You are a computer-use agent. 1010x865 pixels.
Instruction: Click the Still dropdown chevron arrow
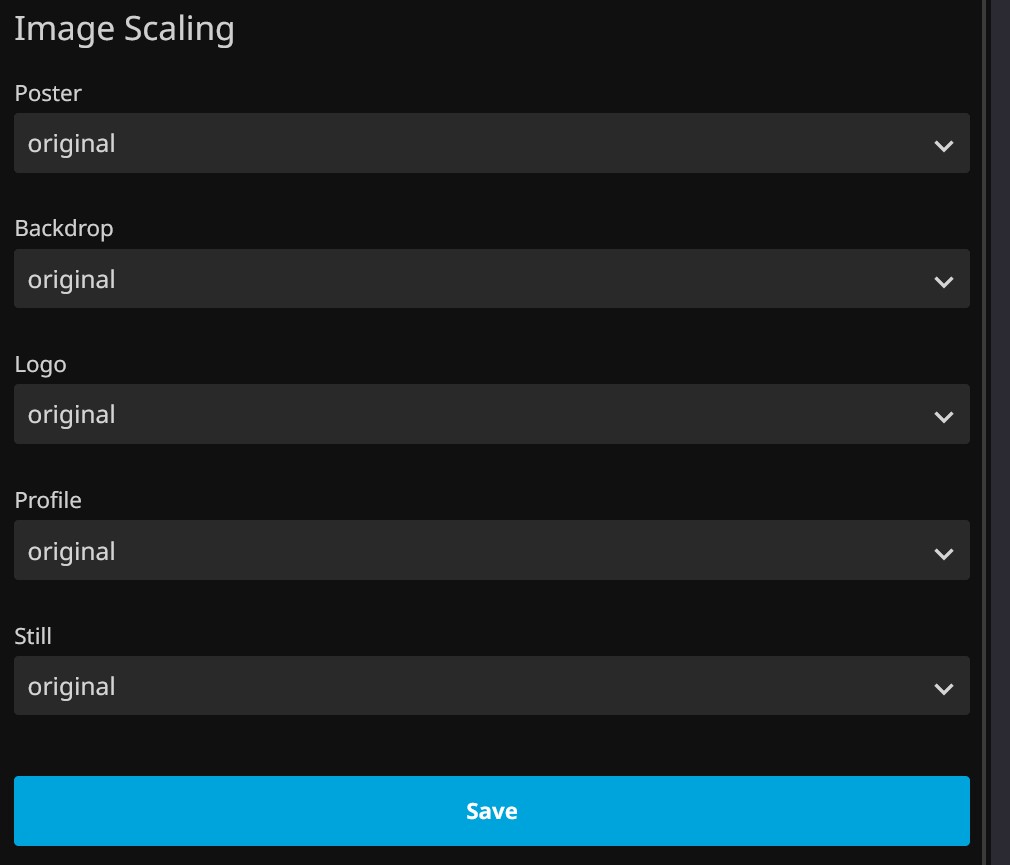943,689
